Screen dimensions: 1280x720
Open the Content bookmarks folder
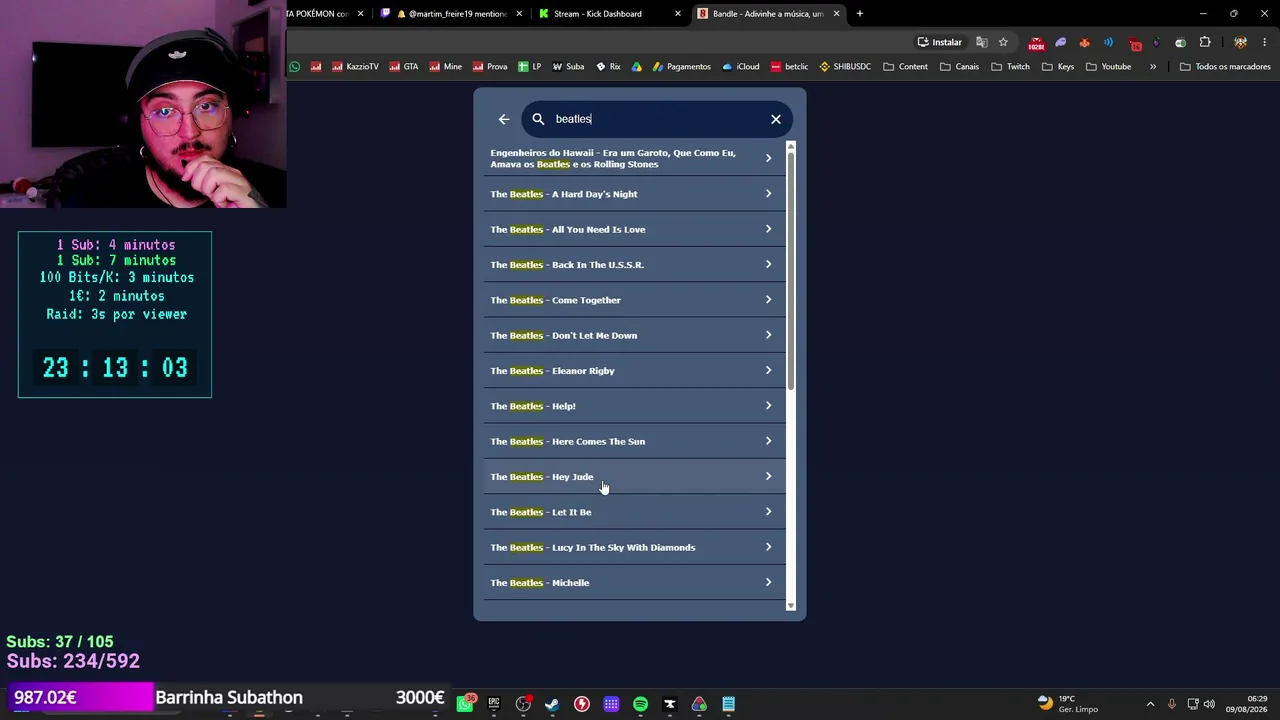pos(905,67)
